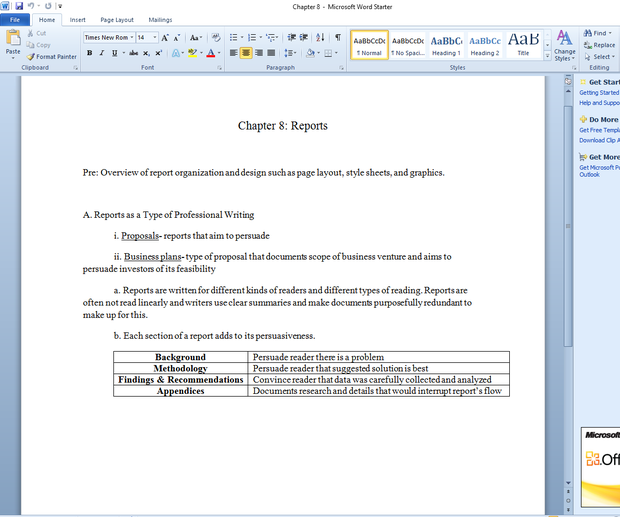Screen dimensions: 620x517
Task: Click the Clear Formatting eraser icon
Action: coord(215,38)
